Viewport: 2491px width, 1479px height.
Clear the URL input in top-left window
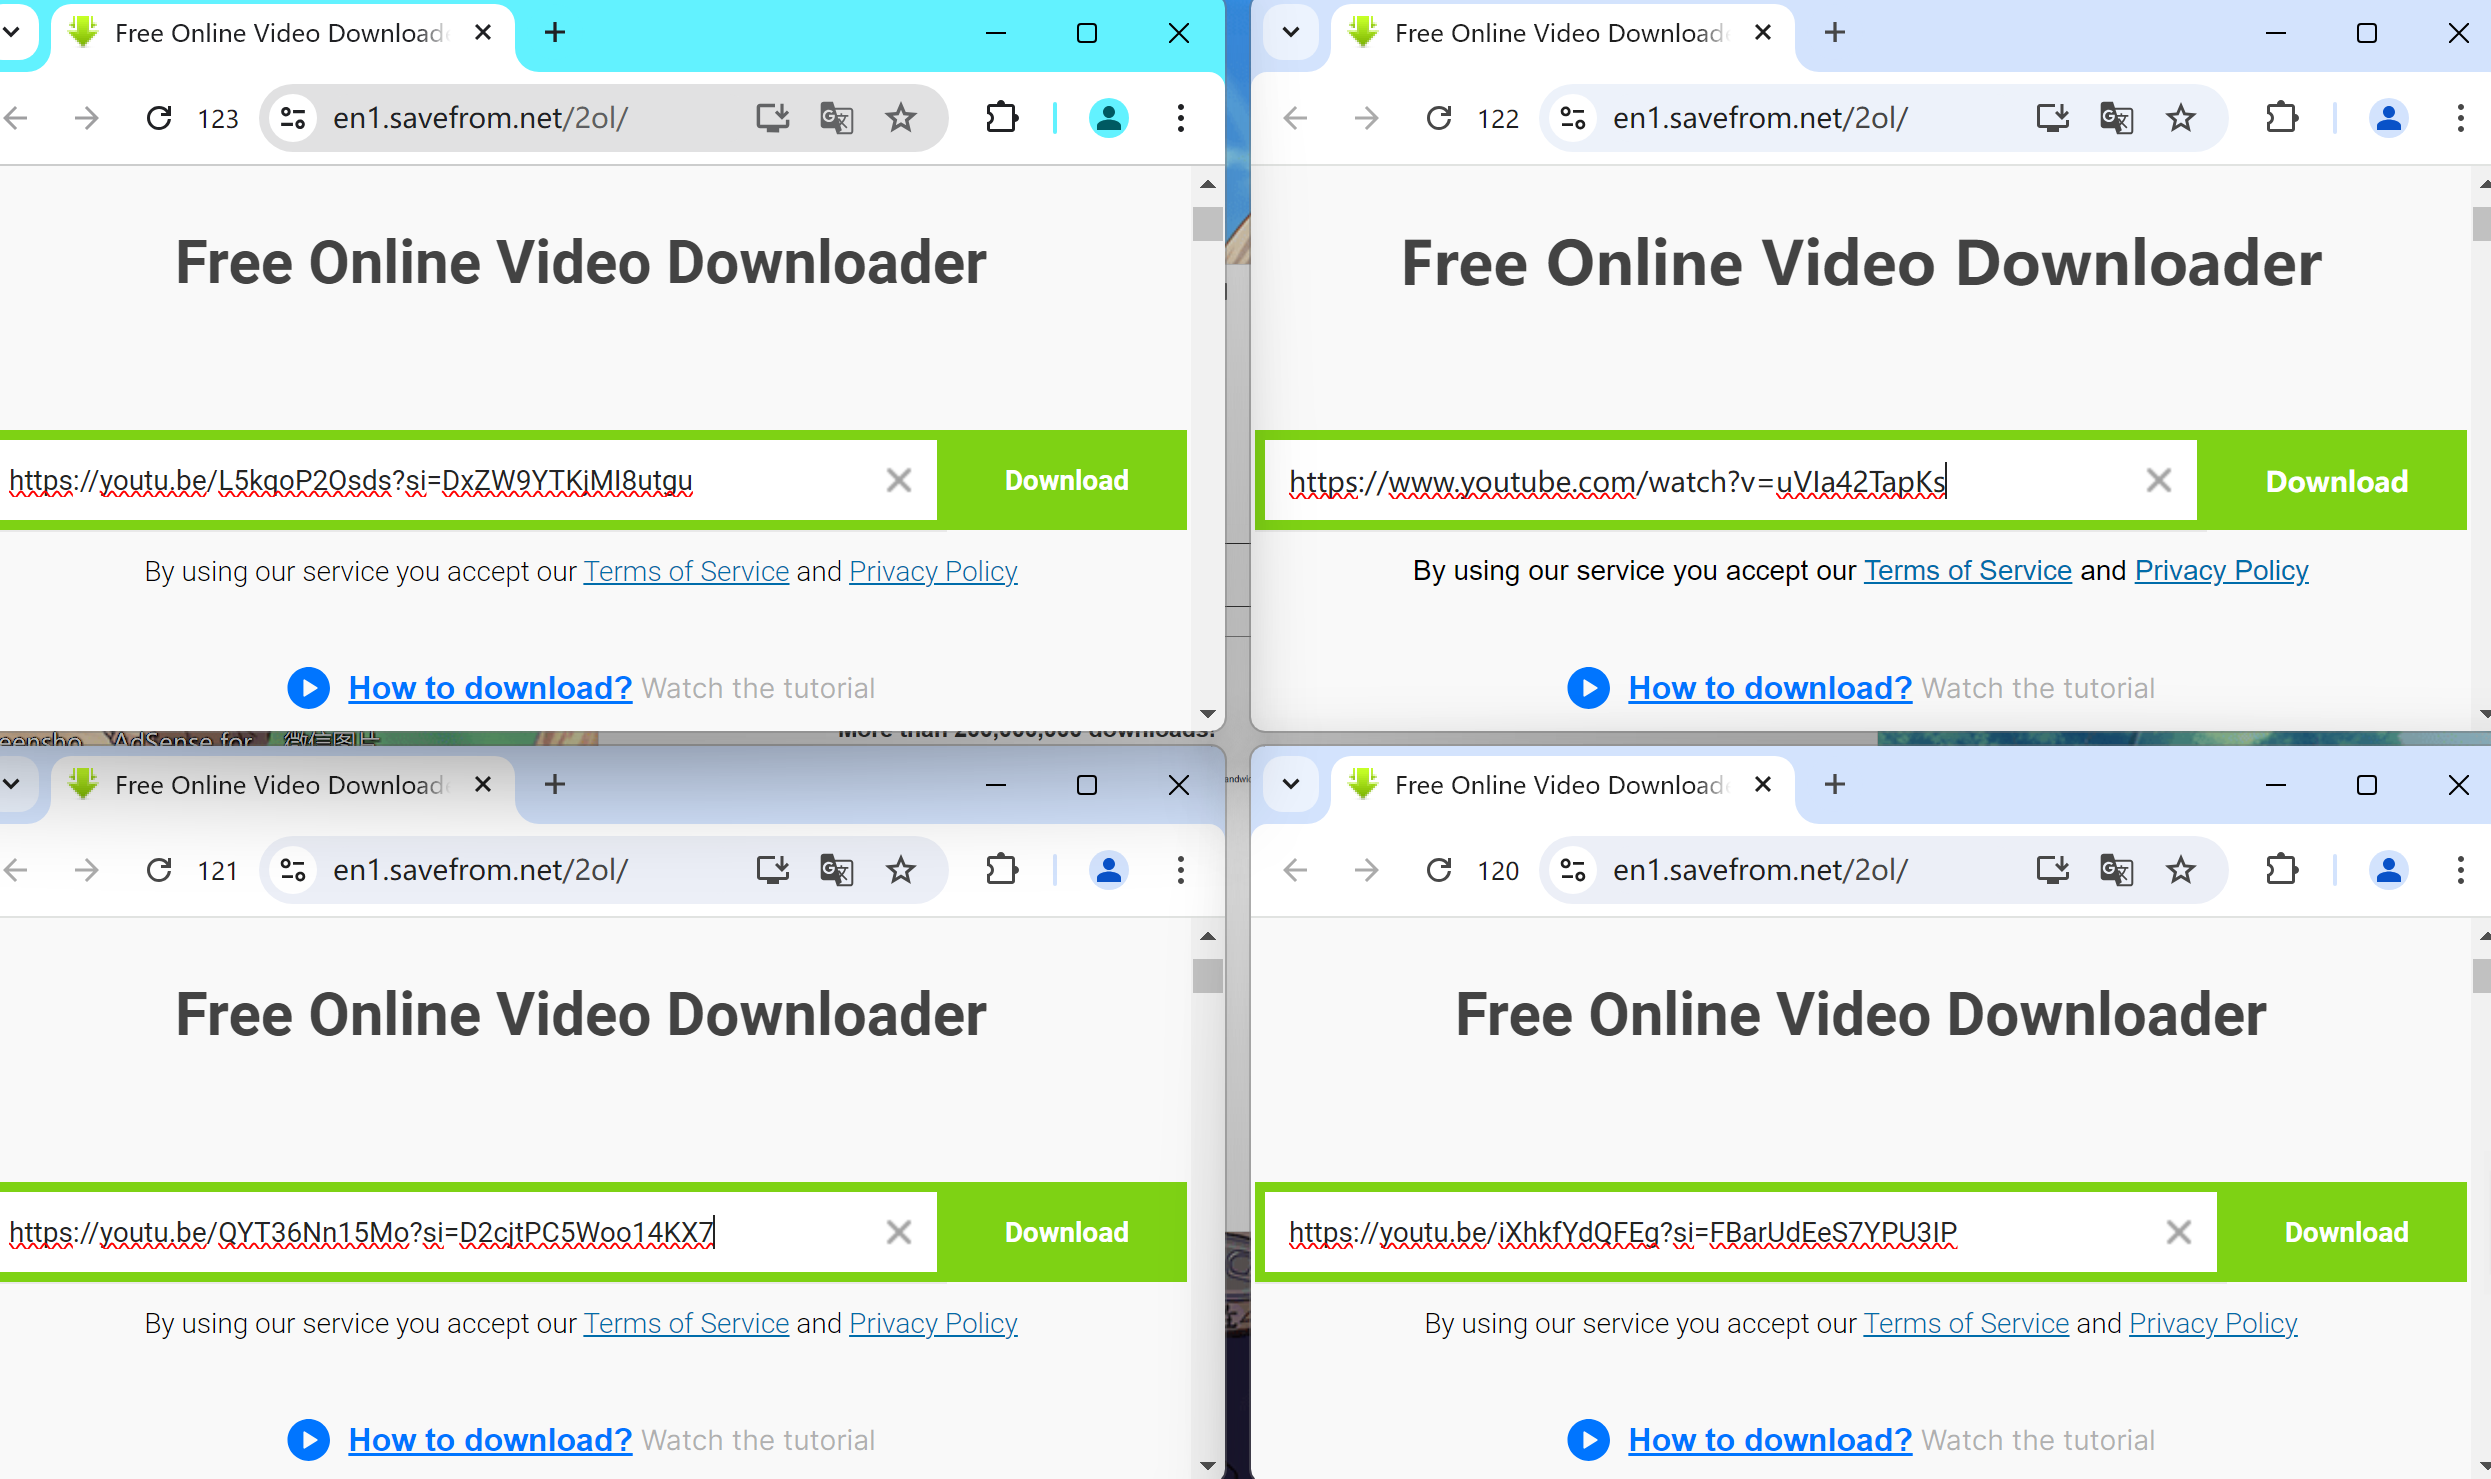coord(898,481)
